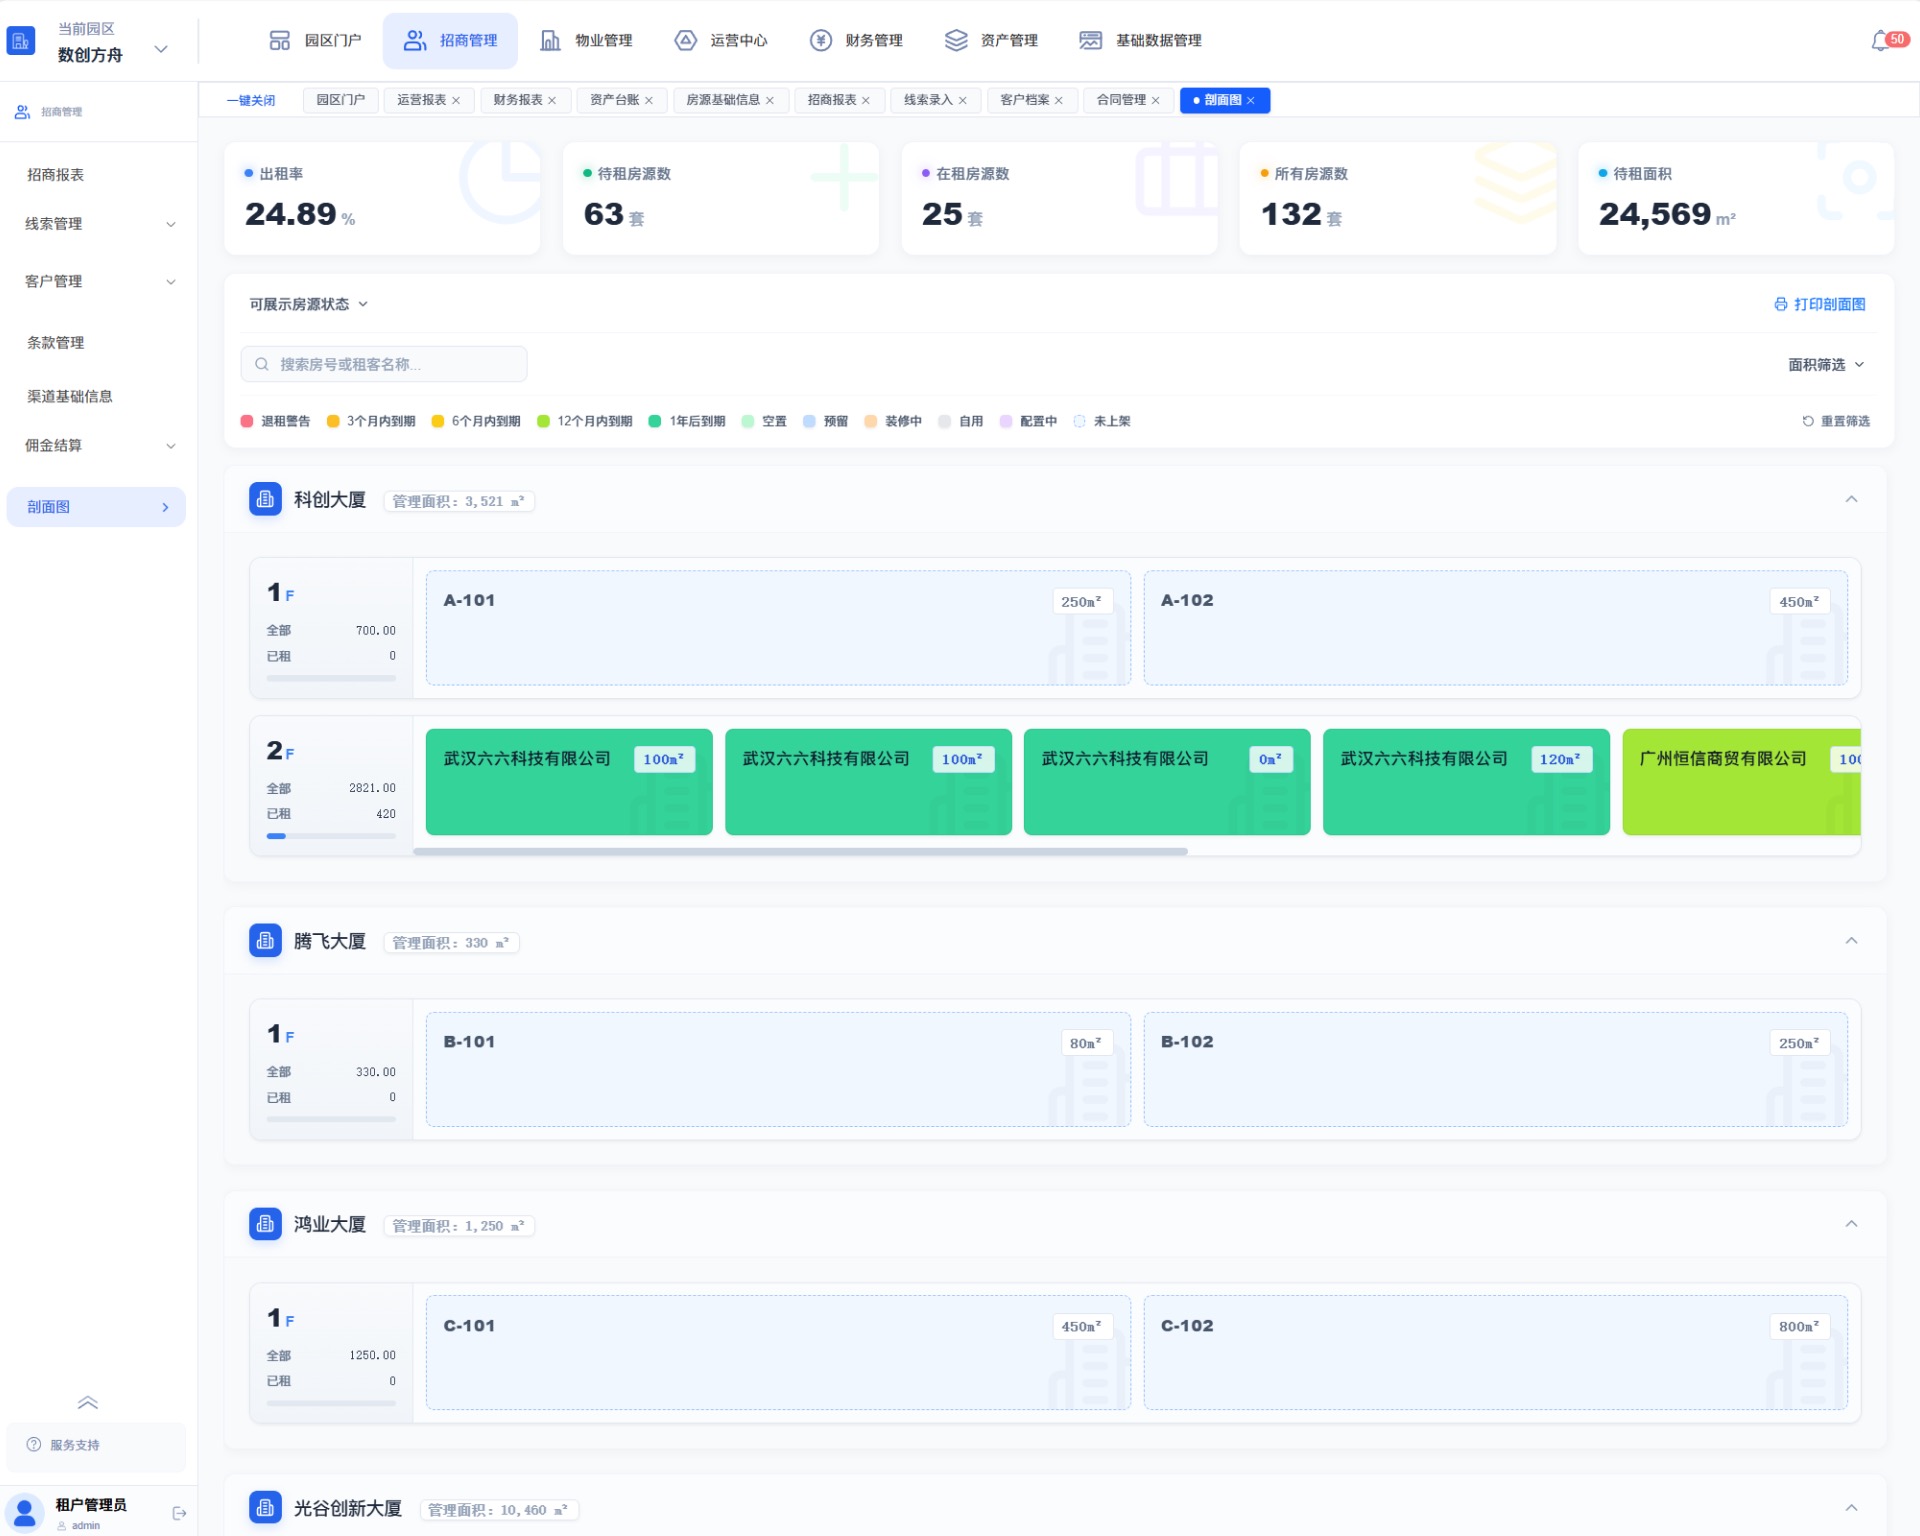
Task: Select room A-101 on the first floor
Action: [778, 628]
